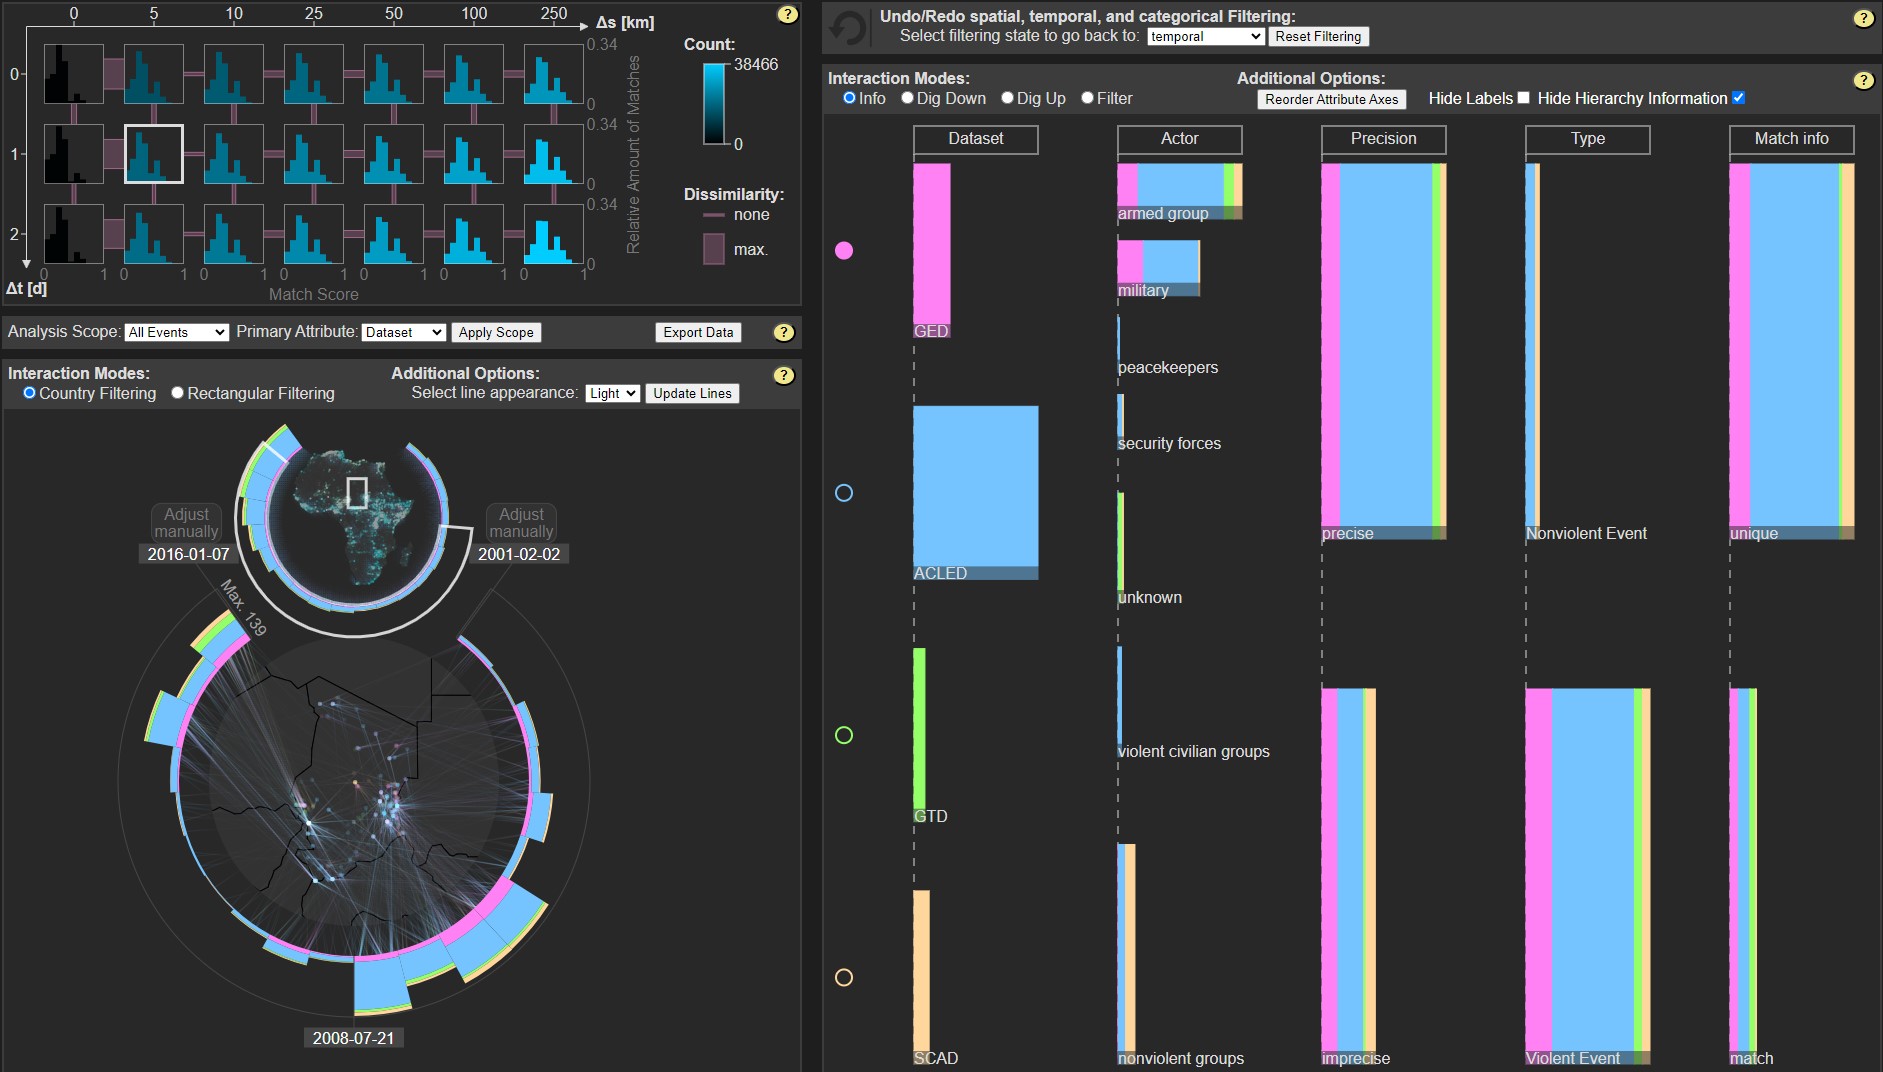This screenshot has height=1072, width=1883.
Task: Click the military actor bar
Action: (1159, 269)
